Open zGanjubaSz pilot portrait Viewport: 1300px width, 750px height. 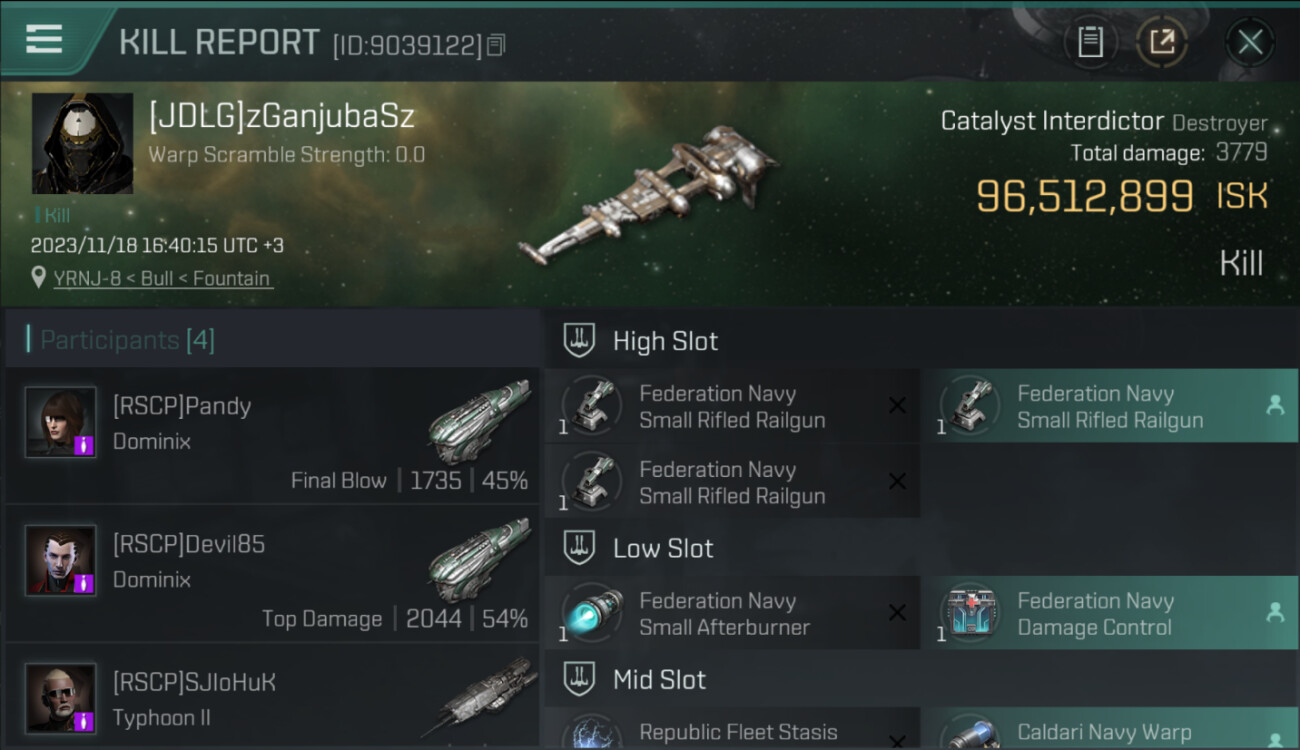(82, 143)
